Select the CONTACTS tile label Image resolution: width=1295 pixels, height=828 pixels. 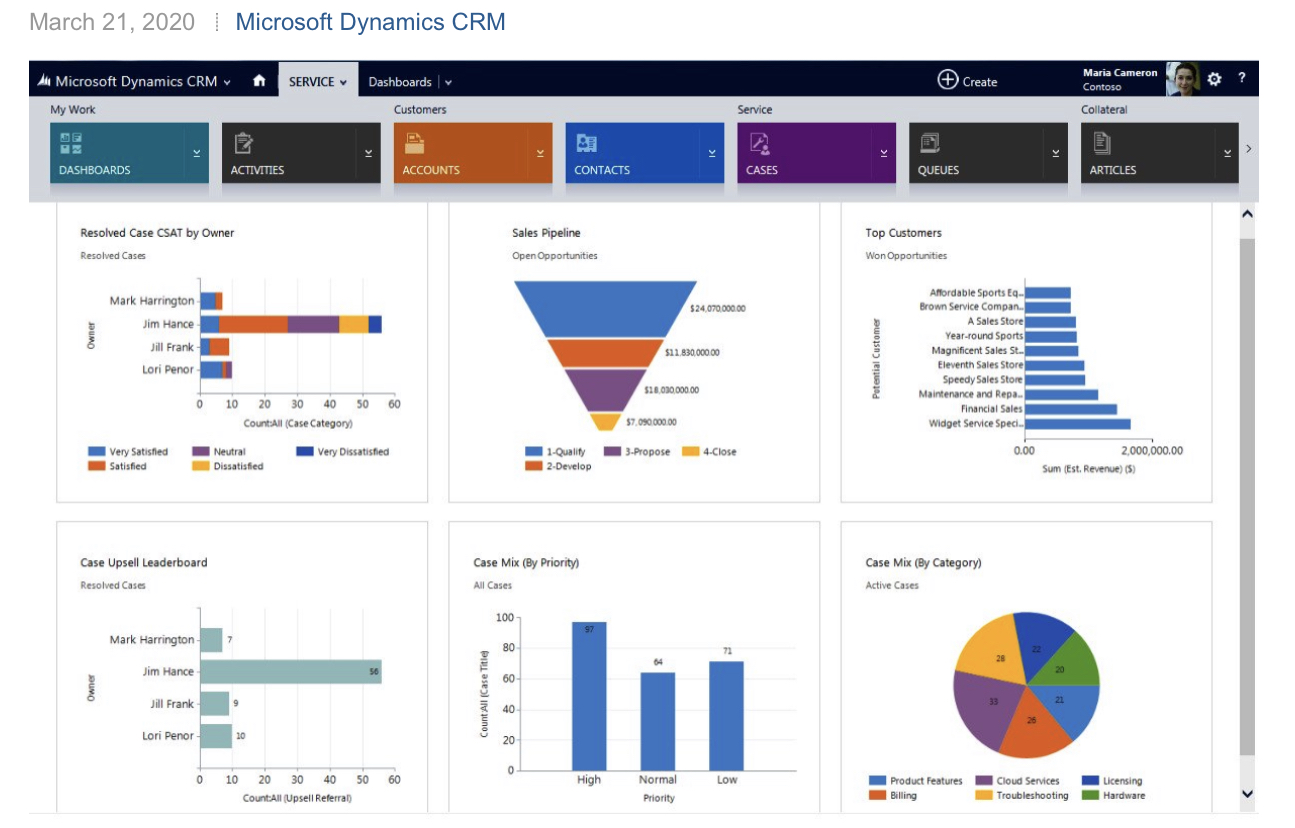(x=602, y=170)
